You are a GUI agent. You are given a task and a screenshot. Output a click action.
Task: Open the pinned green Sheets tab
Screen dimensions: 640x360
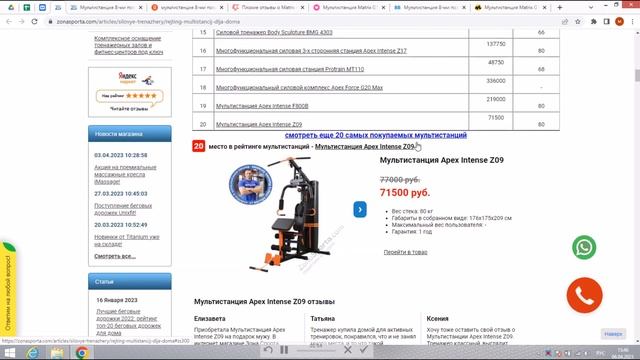[27, 7]
